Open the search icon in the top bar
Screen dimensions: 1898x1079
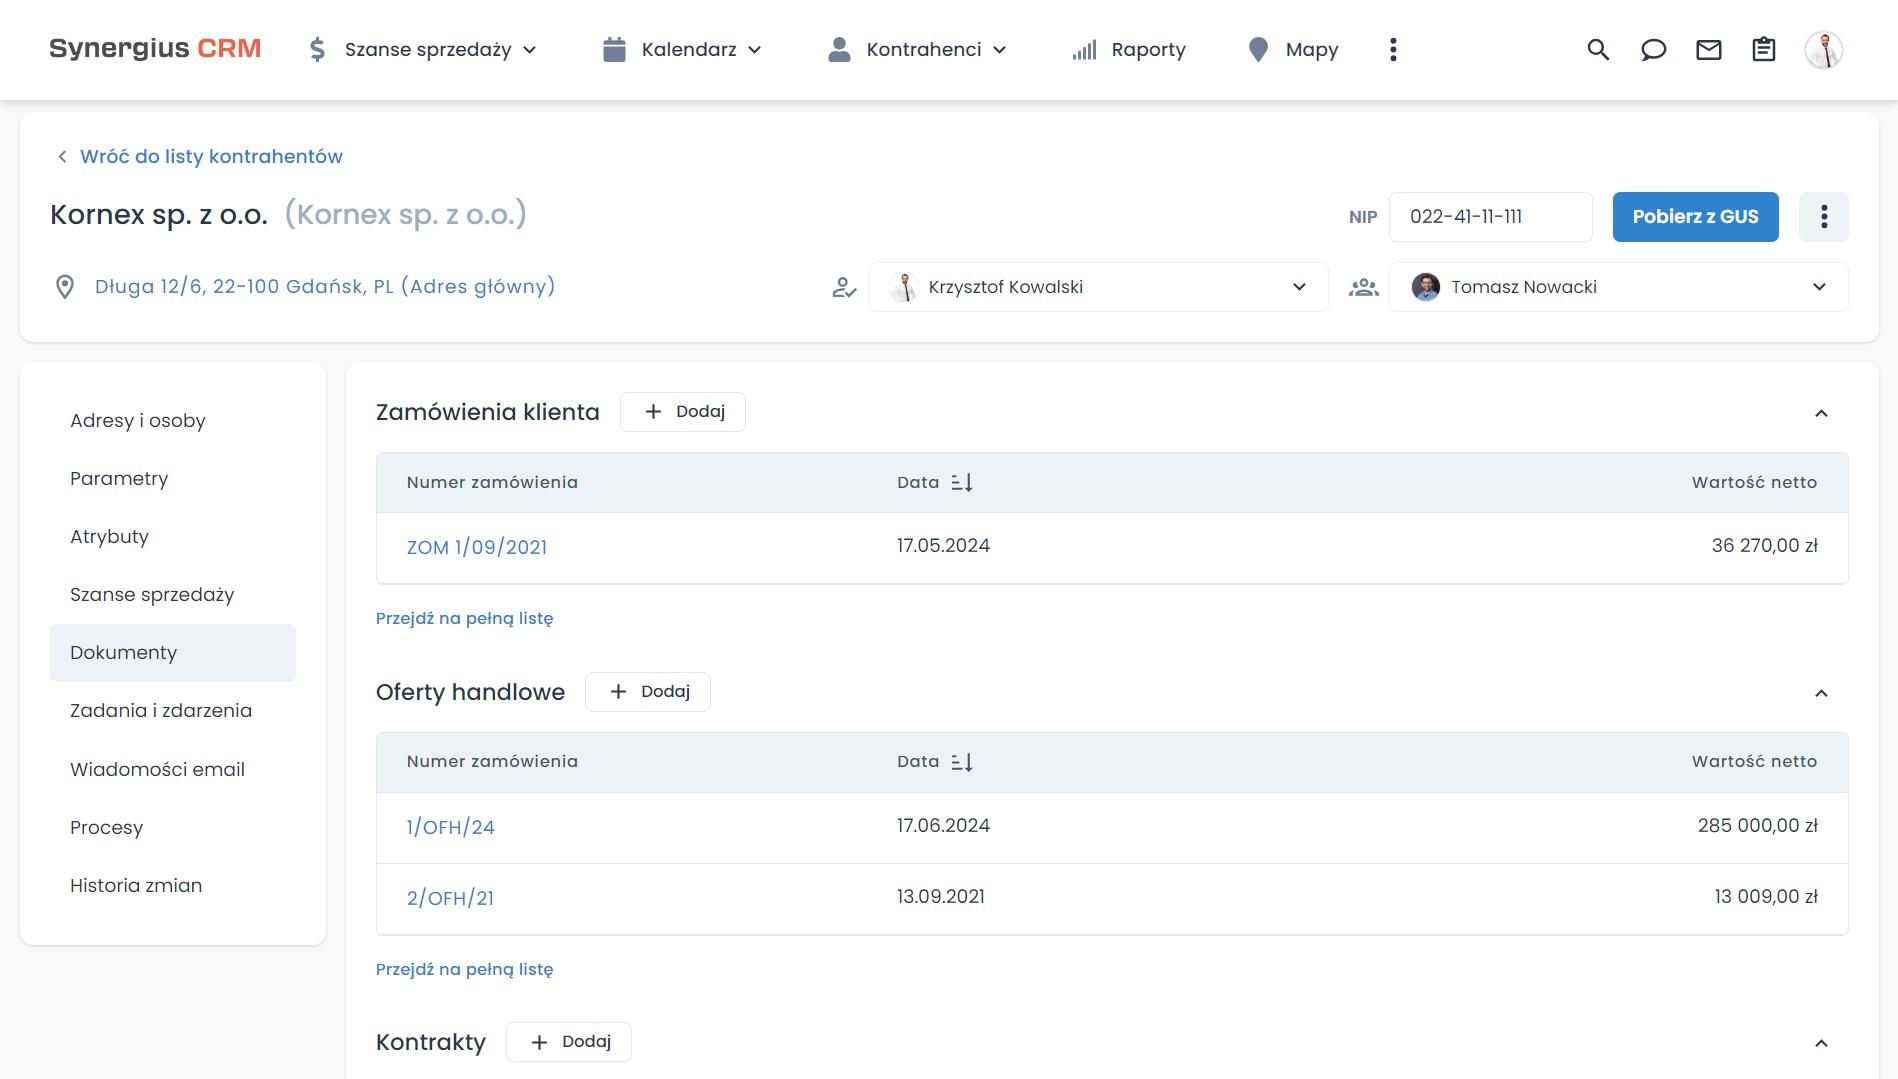tap(1597, 49)
